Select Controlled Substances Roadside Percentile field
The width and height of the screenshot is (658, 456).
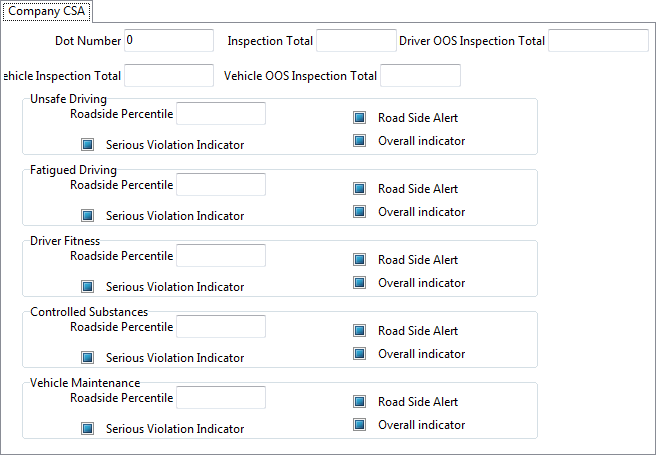[221, 327]
